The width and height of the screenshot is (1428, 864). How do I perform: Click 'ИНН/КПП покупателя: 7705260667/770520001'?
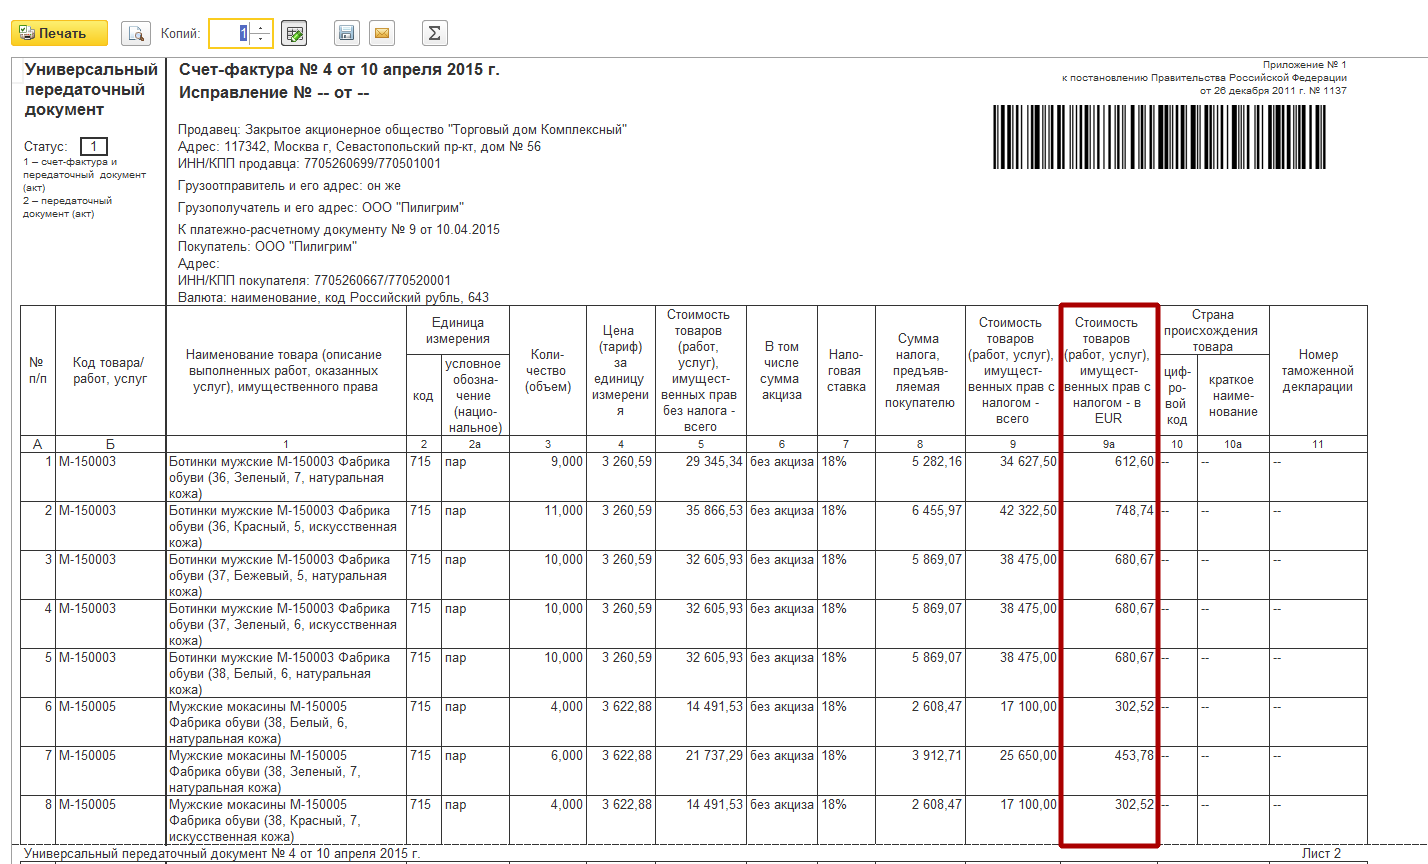pyautogui.click(x=314, y=281)
